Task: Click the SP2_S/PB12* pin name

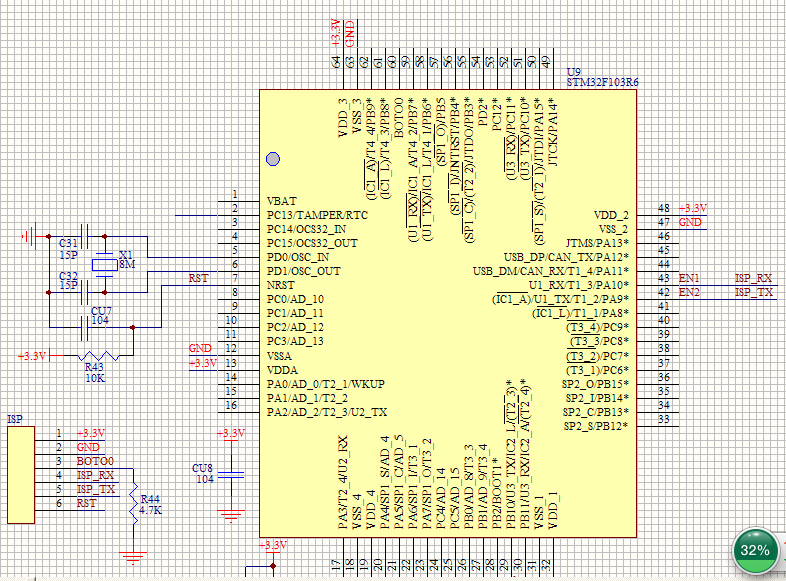Action: [596, 427]
